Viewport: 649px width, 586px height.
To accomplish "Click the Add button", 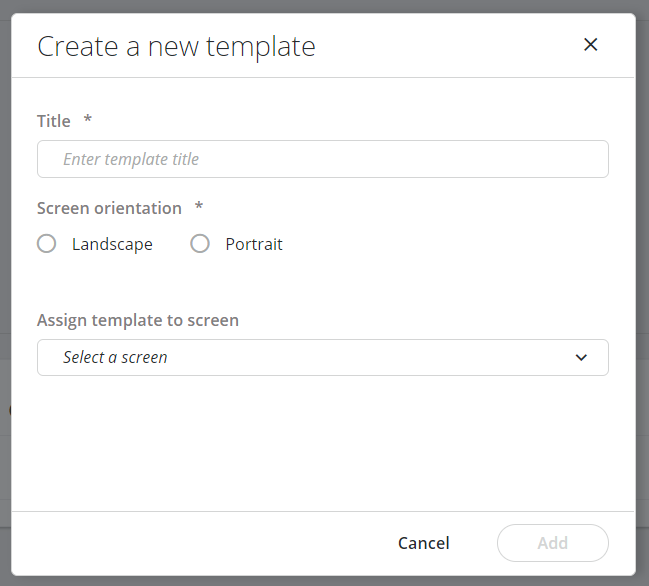I will tap(552, 543).
